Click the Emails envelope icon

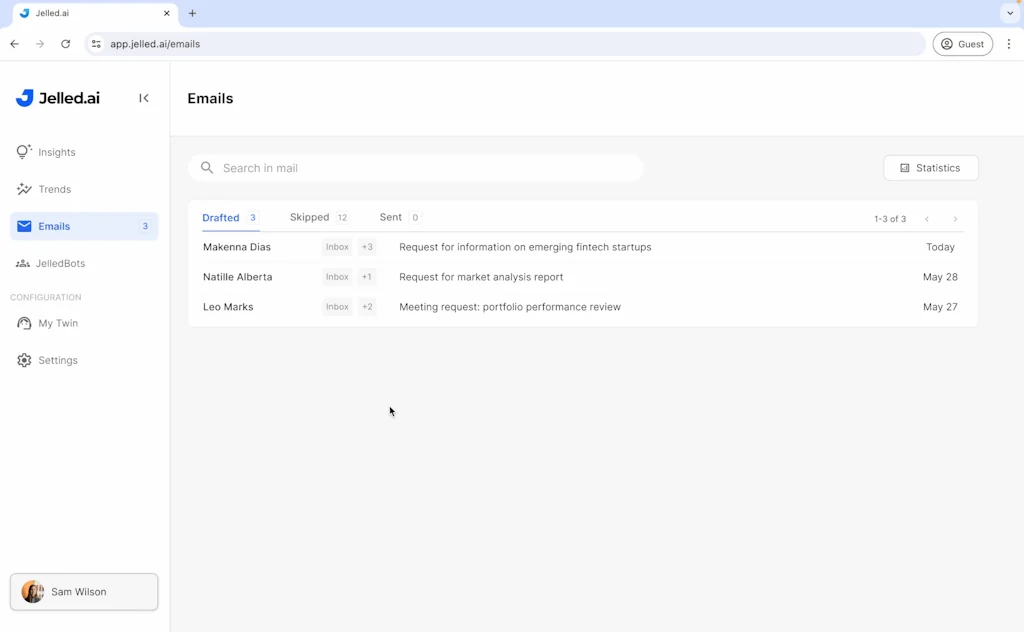pos(23,226)
